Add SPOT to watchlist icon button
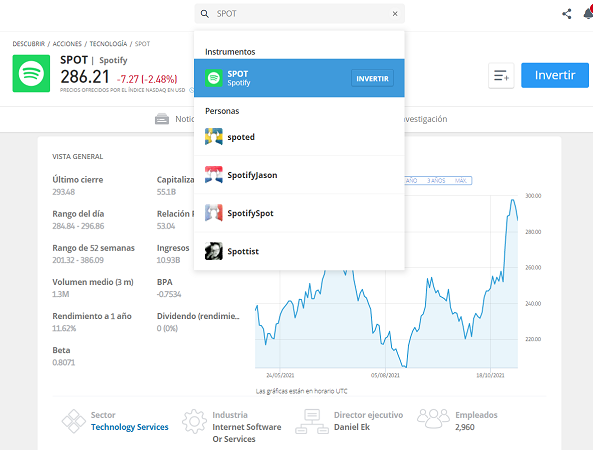Image resolution: width=593 pixels, height=450 pixels. tap(501, 75)
